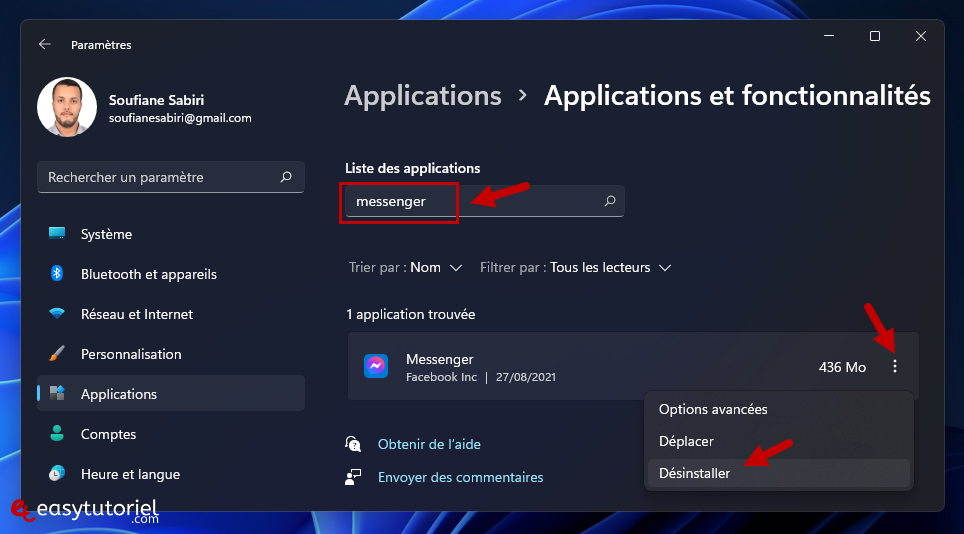Click the Messenger app icon

[x=376, y=366]
